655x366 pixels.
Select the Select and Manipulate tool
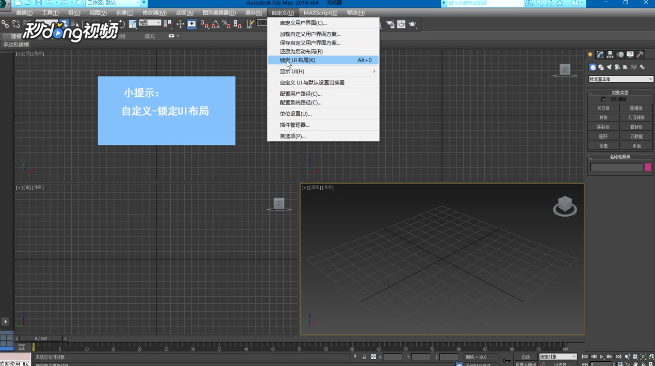coord(180,24)
